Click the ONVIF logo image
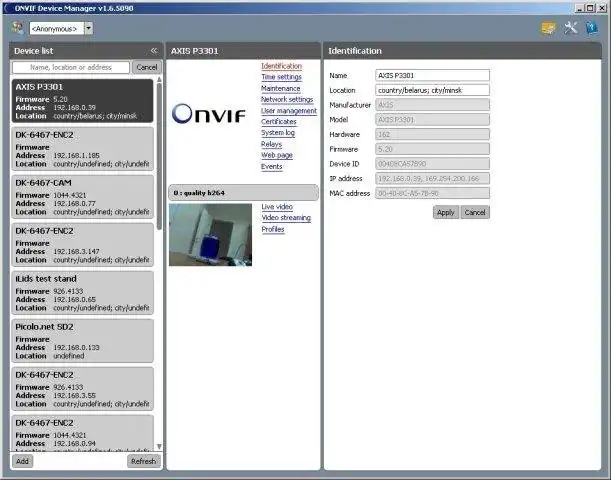 (208, 114)
